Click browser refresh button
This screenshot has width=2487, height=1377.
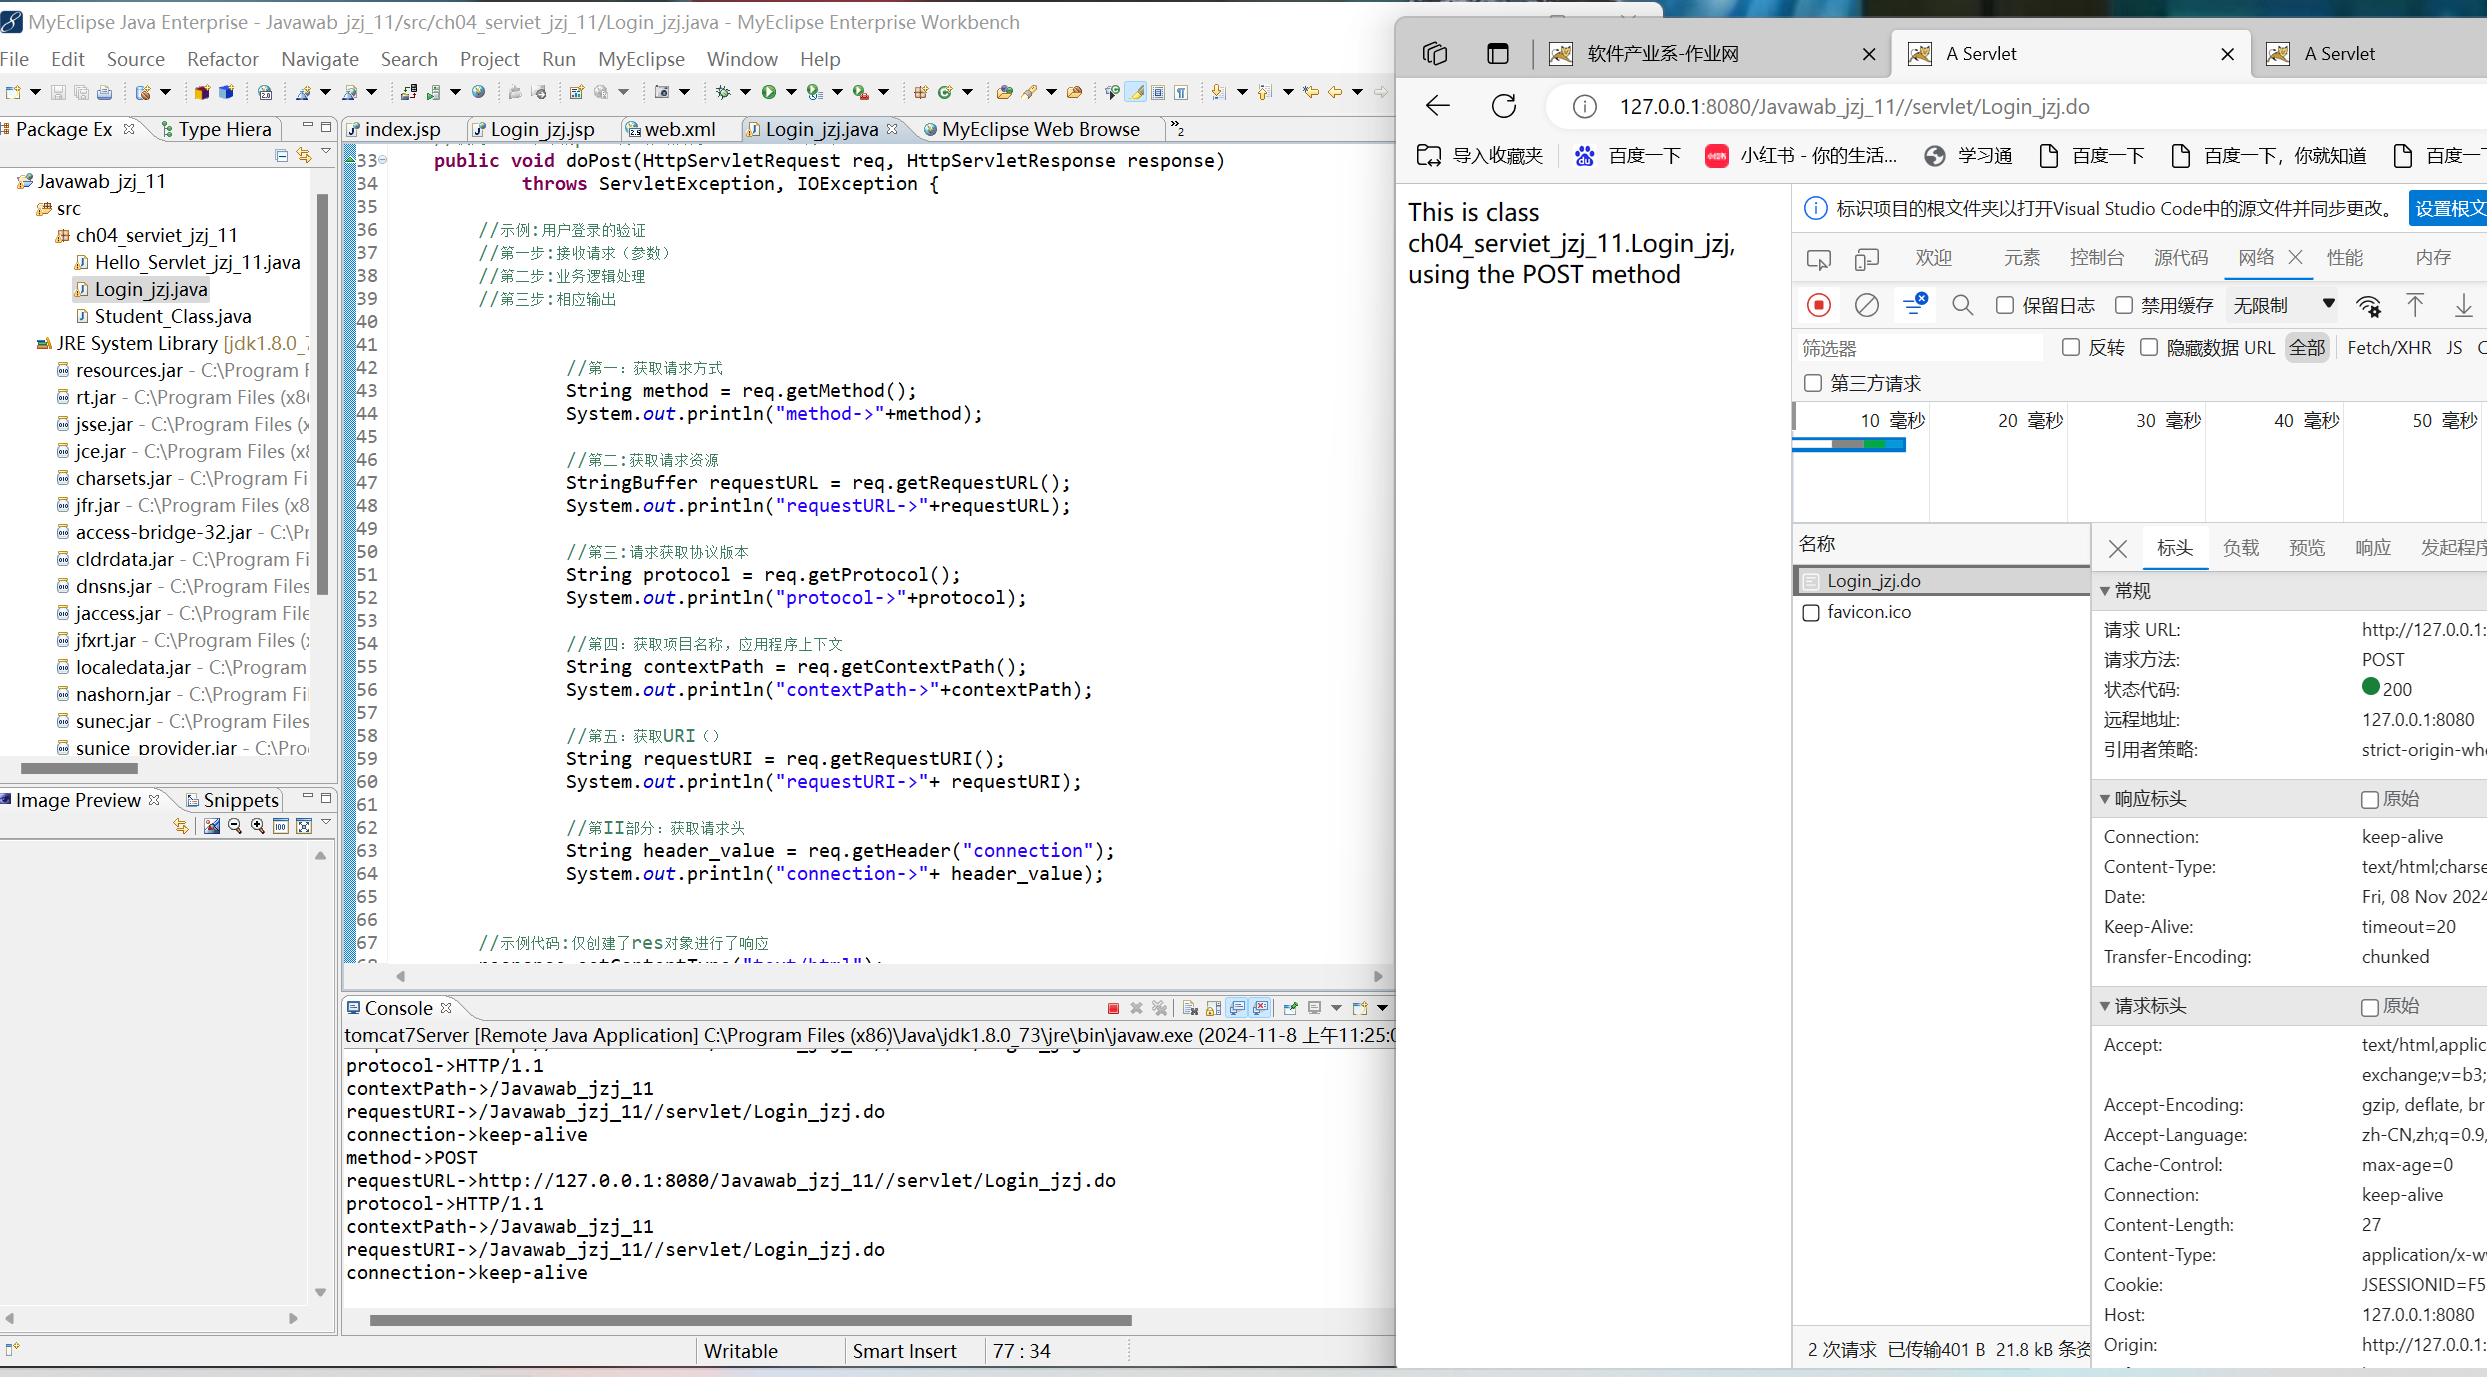[x=1504, y=106]
